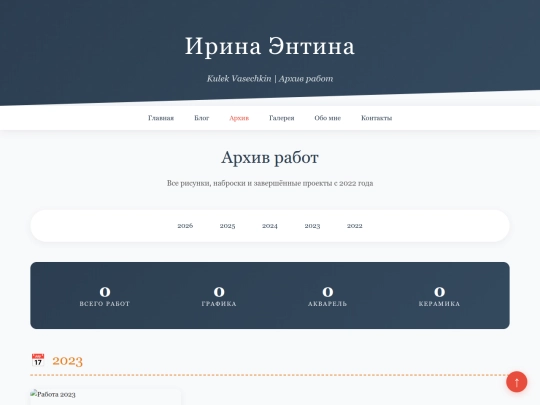Click the Архив работ page heading
The height and width of the screenshot is (405, 540).
coord(270,158)
